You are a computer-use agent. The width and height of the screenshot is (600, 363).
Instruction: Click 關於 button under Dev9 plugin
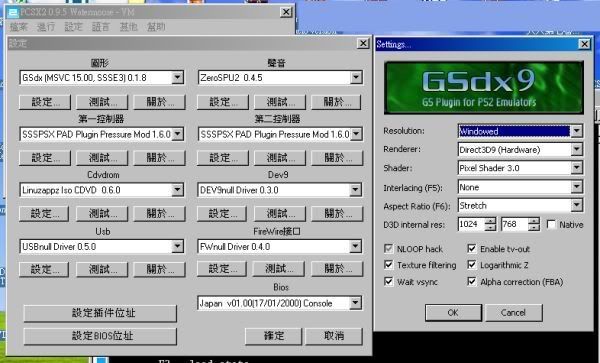click(337, 213)
